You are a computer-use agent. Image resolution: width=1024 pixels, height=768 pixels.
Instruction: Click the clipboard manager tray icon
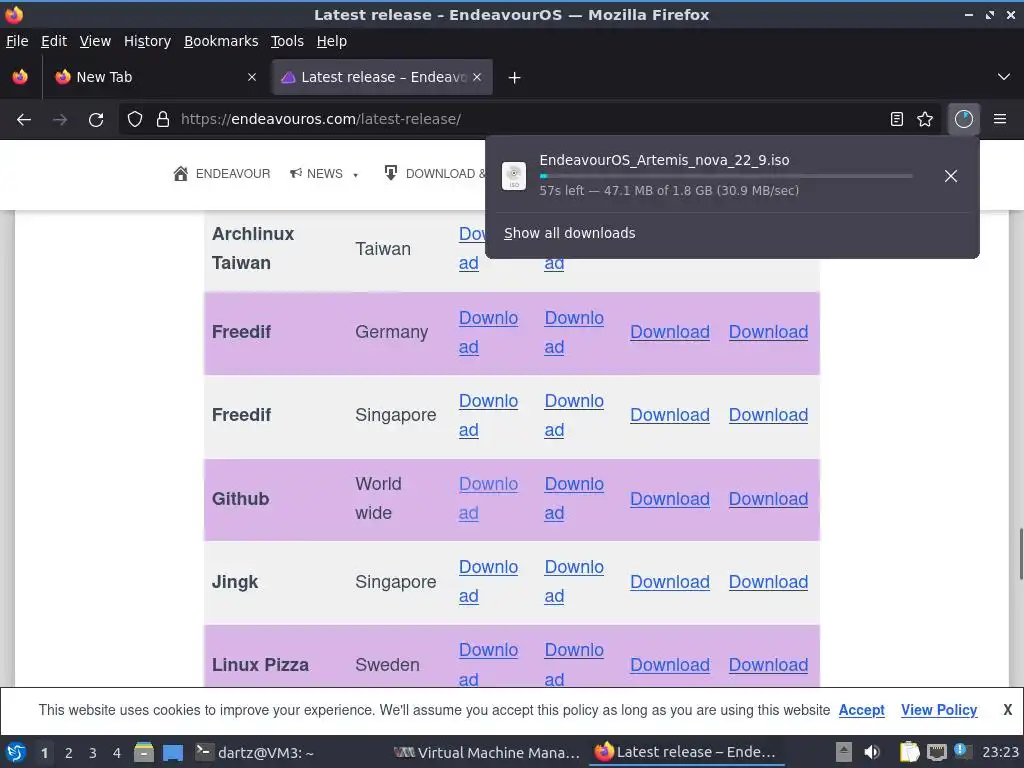coord(909,752)
